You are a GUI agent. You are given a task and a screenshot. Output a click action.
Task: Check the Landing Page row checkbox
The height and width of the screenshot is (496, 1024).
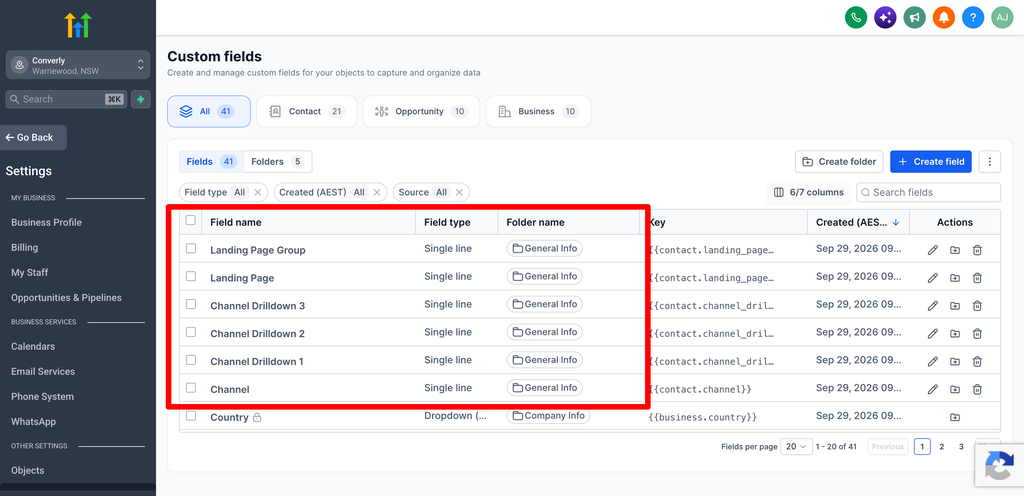tap(191, 276)
